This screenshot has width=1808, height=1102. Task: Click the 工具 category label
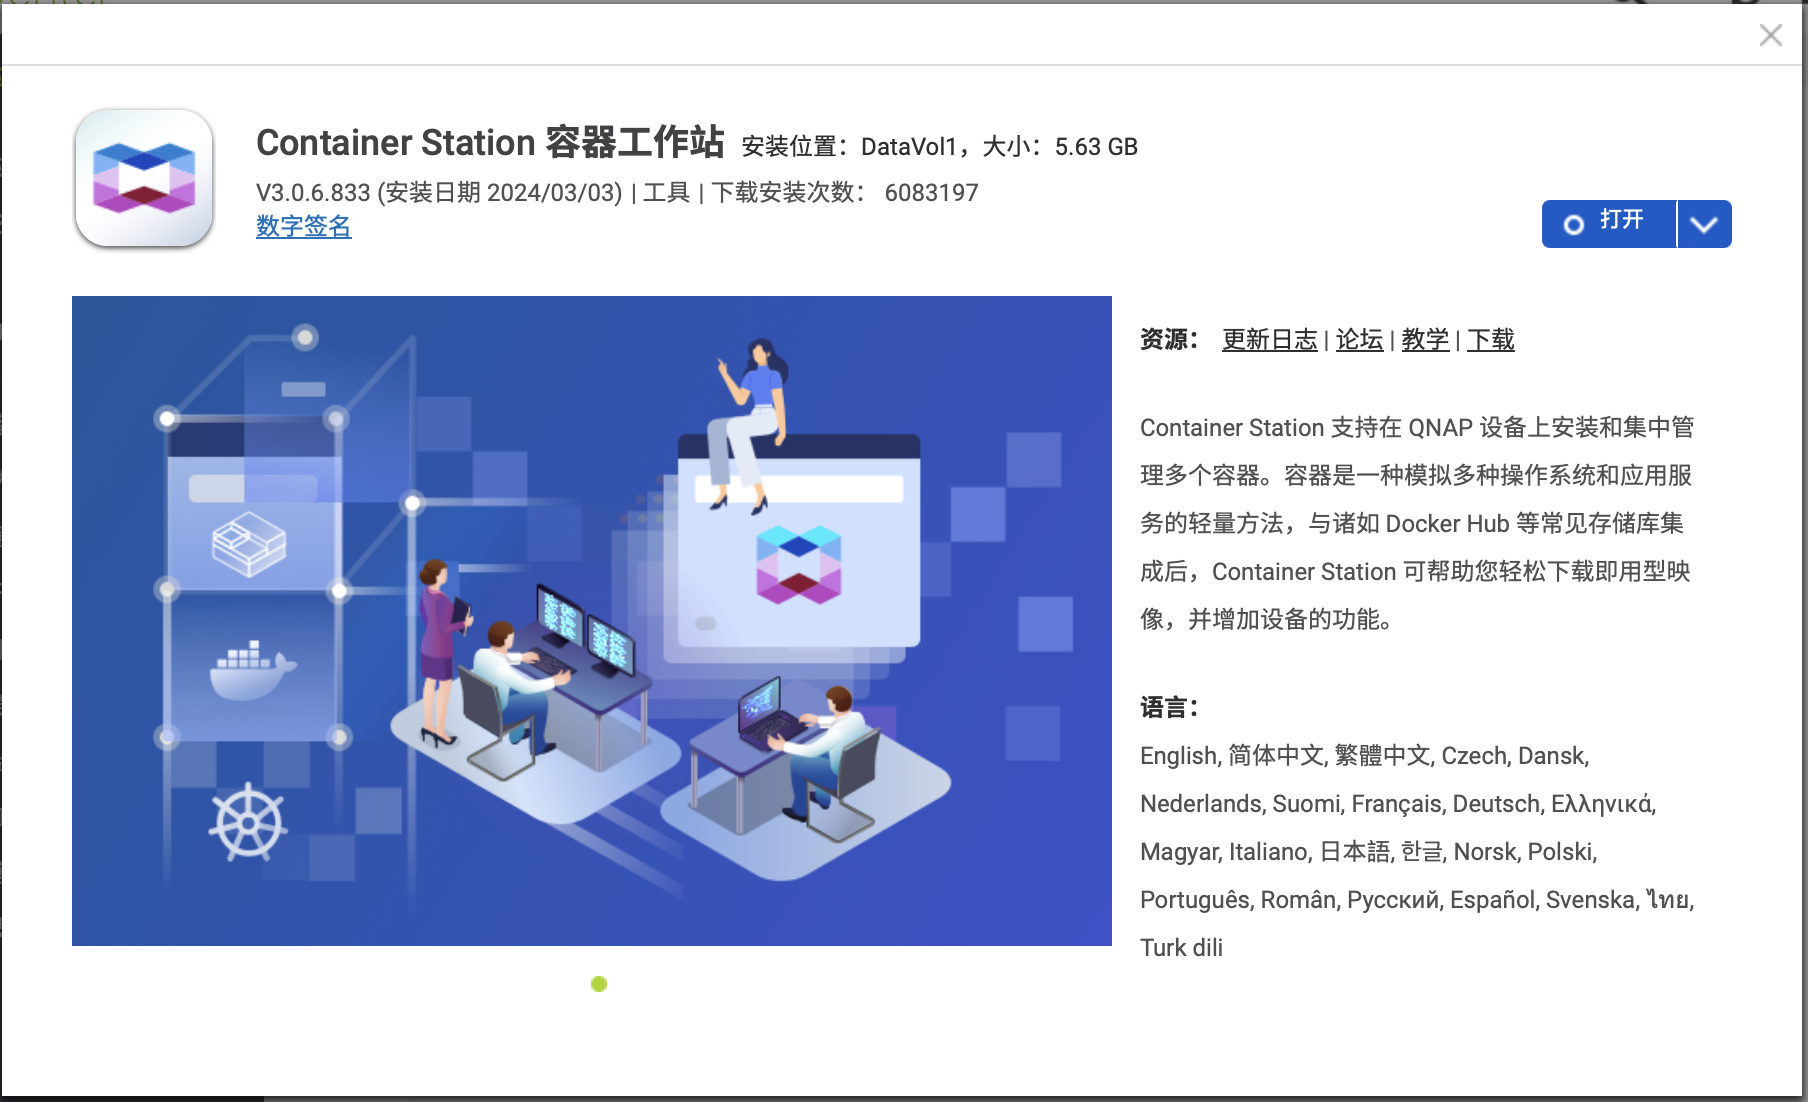[666, 192]
